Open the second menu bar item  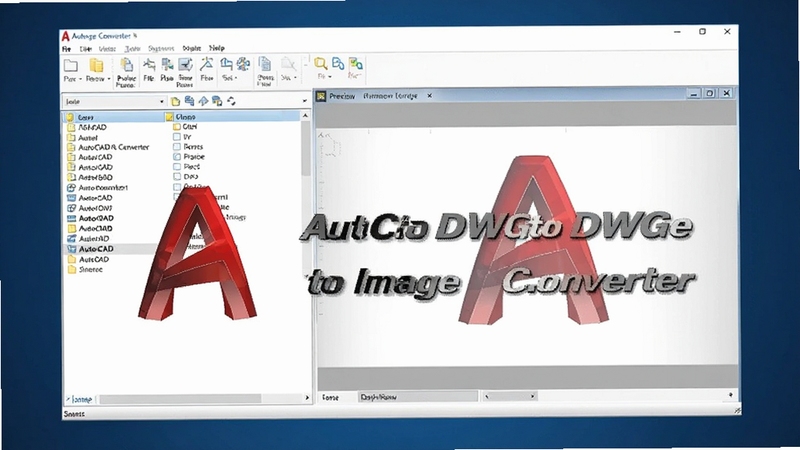(x=85, y=49)
